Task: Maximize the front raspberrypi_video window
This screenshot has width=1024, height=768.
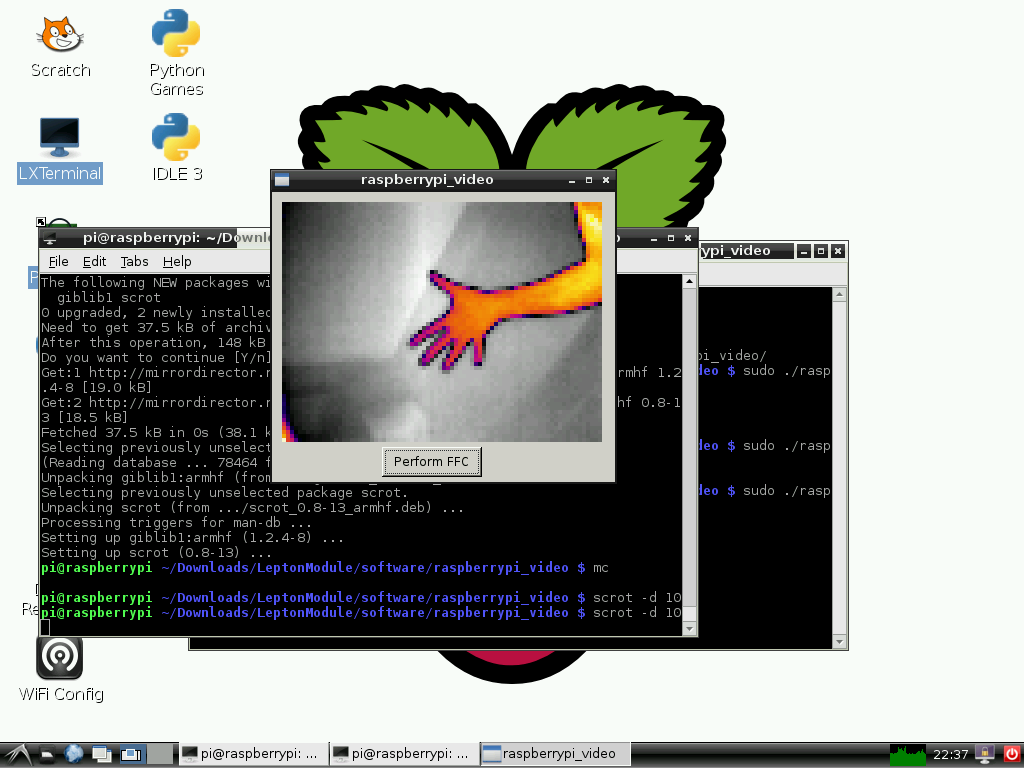Action: (588, 180)
